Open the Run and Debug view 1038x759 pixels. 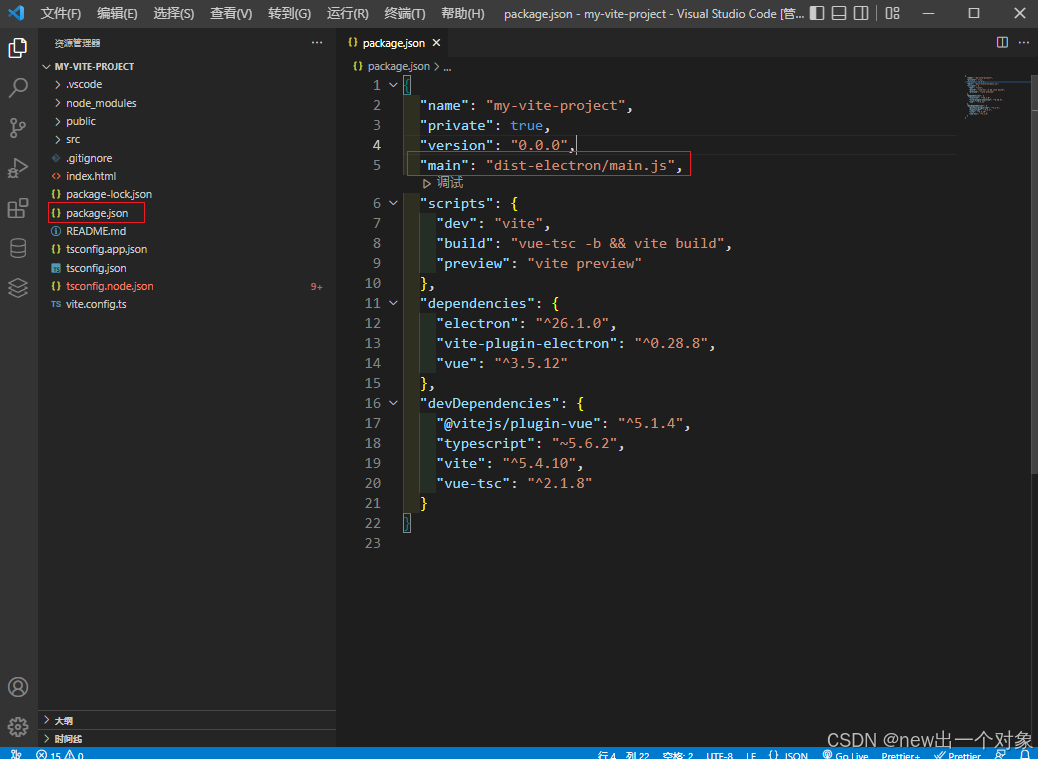click(x=18, y=168)
